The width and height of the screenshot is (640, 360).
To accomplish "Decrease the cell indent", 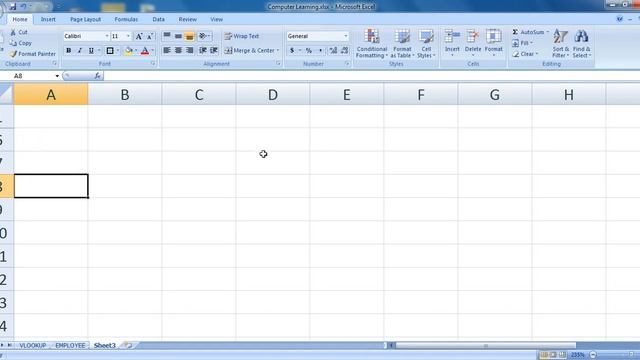I will (202, 50).
